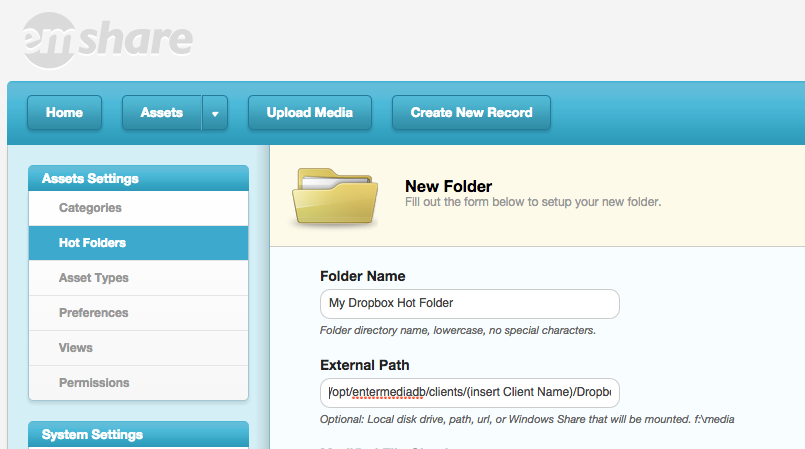Viewport: 805px width, 449px height.
Task: Click the System Settings header
Action: (x=139, y=434)
